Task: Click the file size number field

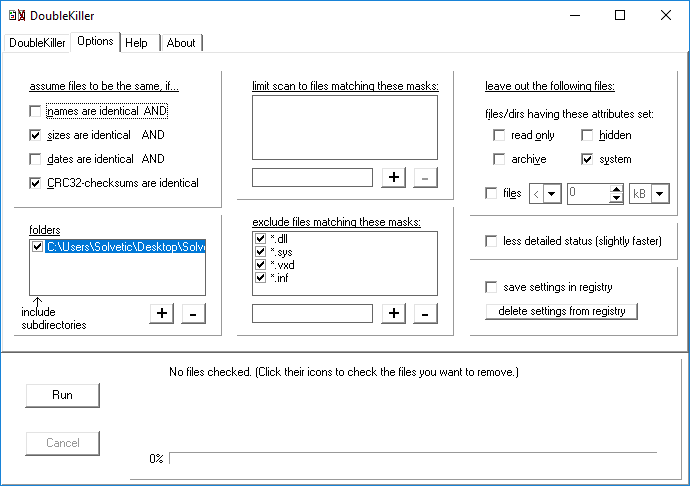Action: [x=588, y=194]
